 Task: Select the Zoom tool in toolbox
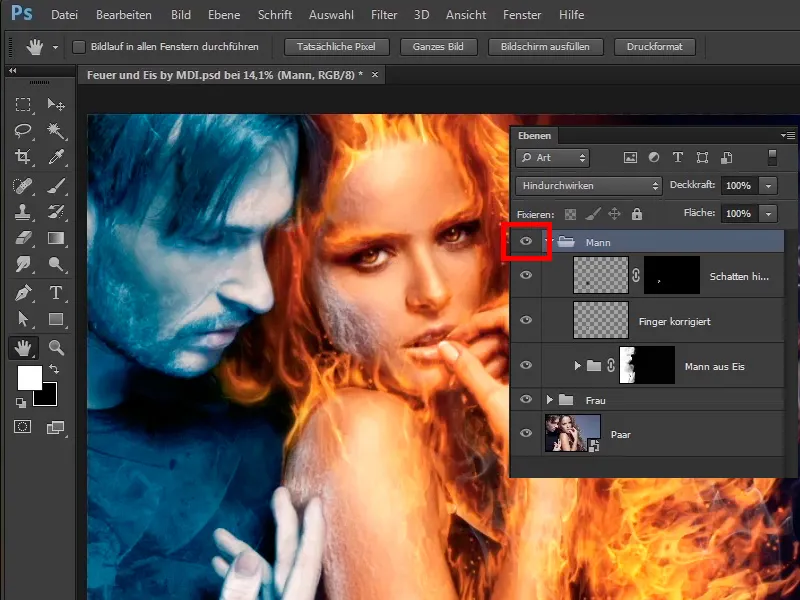56,347
